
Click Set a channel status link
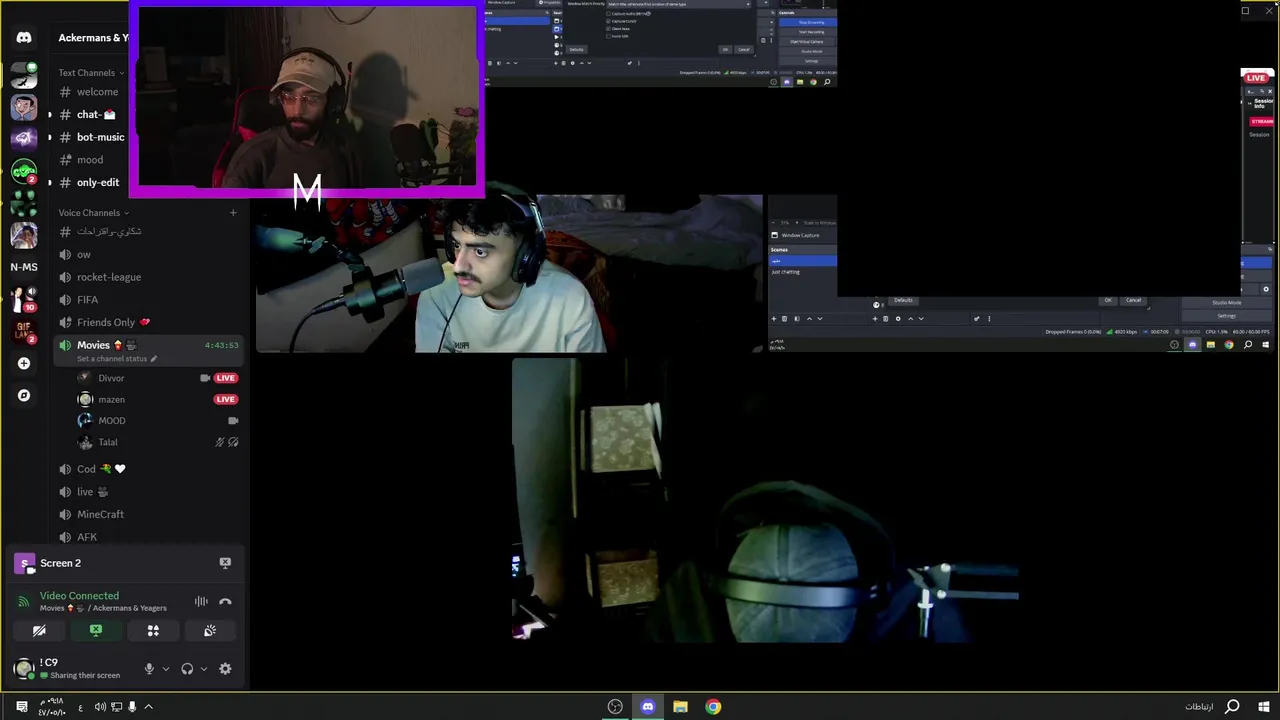click(x=111, y=359)
